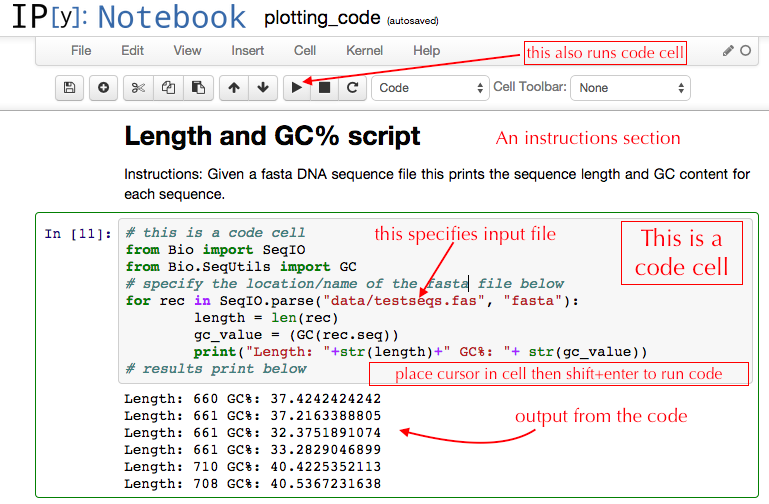Click the "length = len(rec)" line

point(266,318)
